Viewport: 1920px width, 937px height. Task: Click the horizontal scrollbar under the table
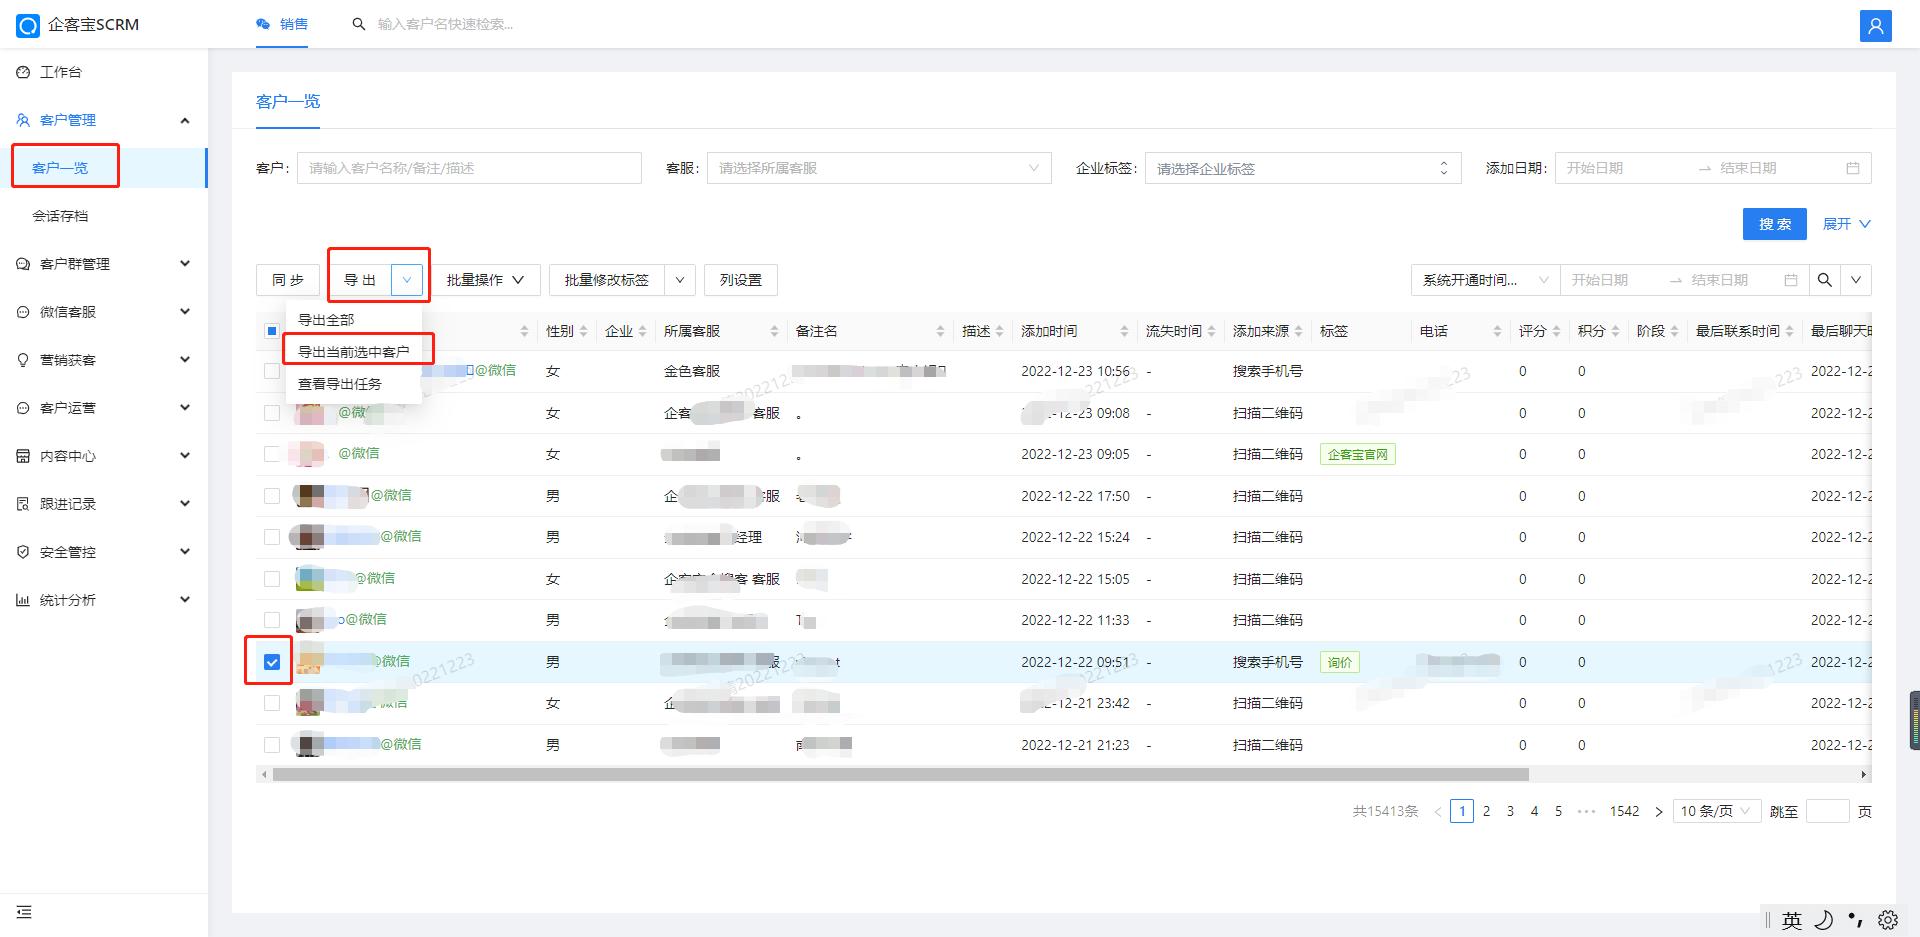coord(900,774)
